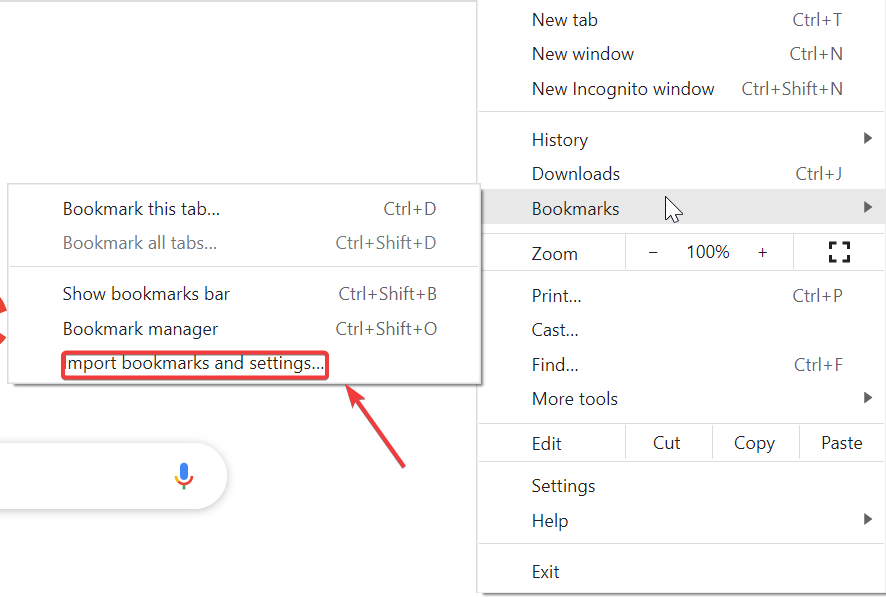Open Bookmark manager
The height and width of the screenshot is (597, 886).
tap(140, 329)
